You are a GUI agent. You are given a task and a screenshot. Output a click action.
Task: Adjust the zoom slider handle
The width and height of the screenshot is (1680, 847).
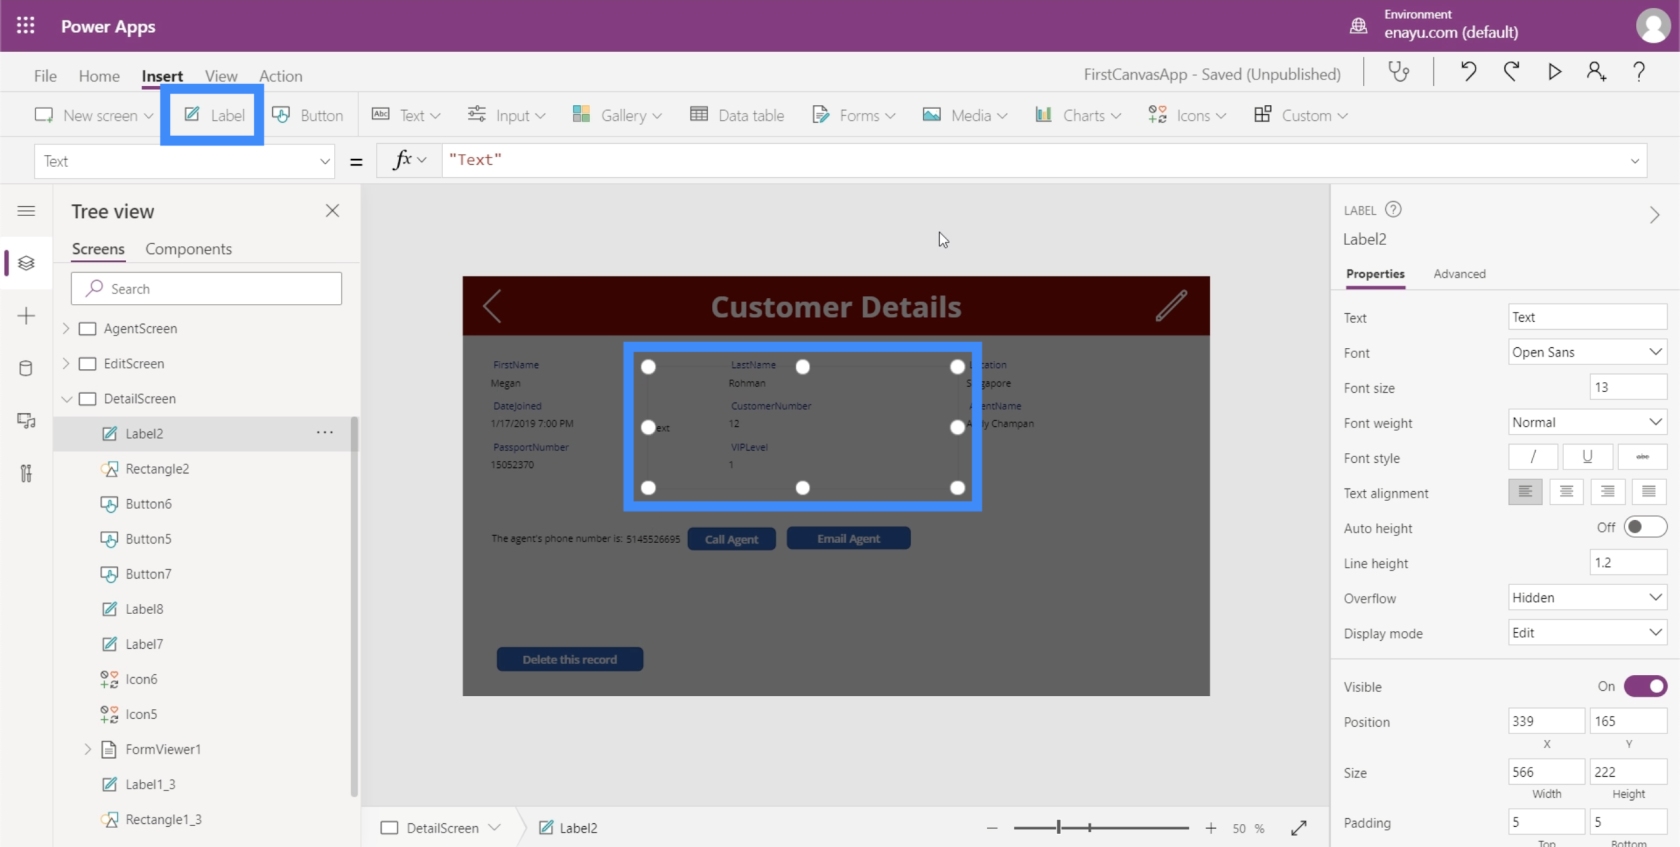coord(1058,827)
